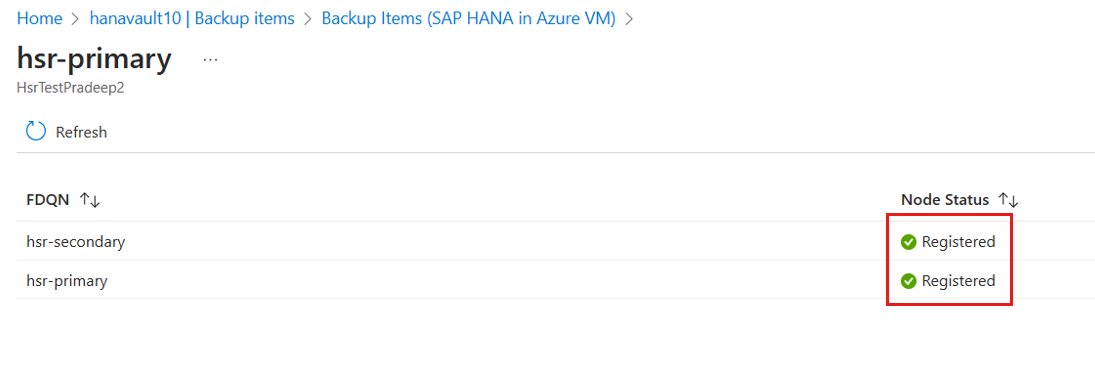Click the Node Status column header
This screenshot has height=382, width=1095.
pos(945,200)
